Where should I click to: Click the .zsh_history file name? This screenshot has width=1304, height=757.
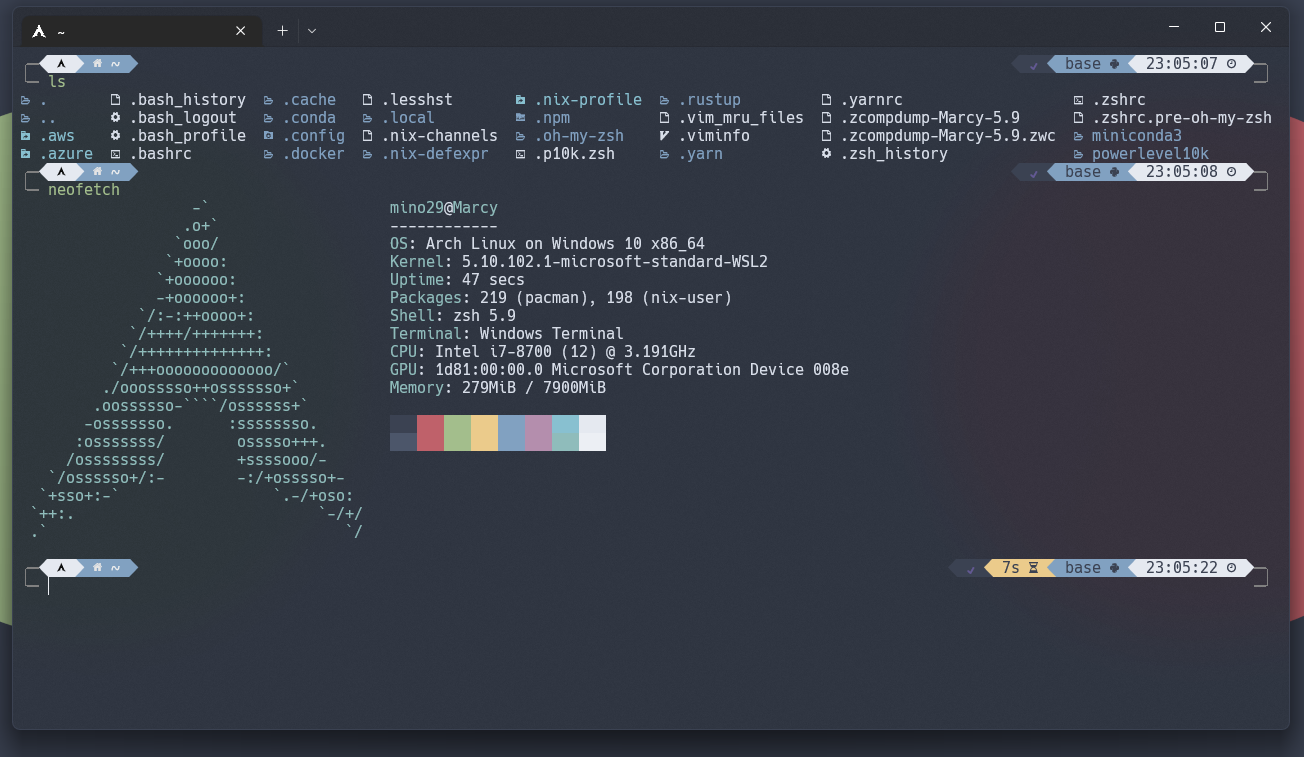coord(894,154)
